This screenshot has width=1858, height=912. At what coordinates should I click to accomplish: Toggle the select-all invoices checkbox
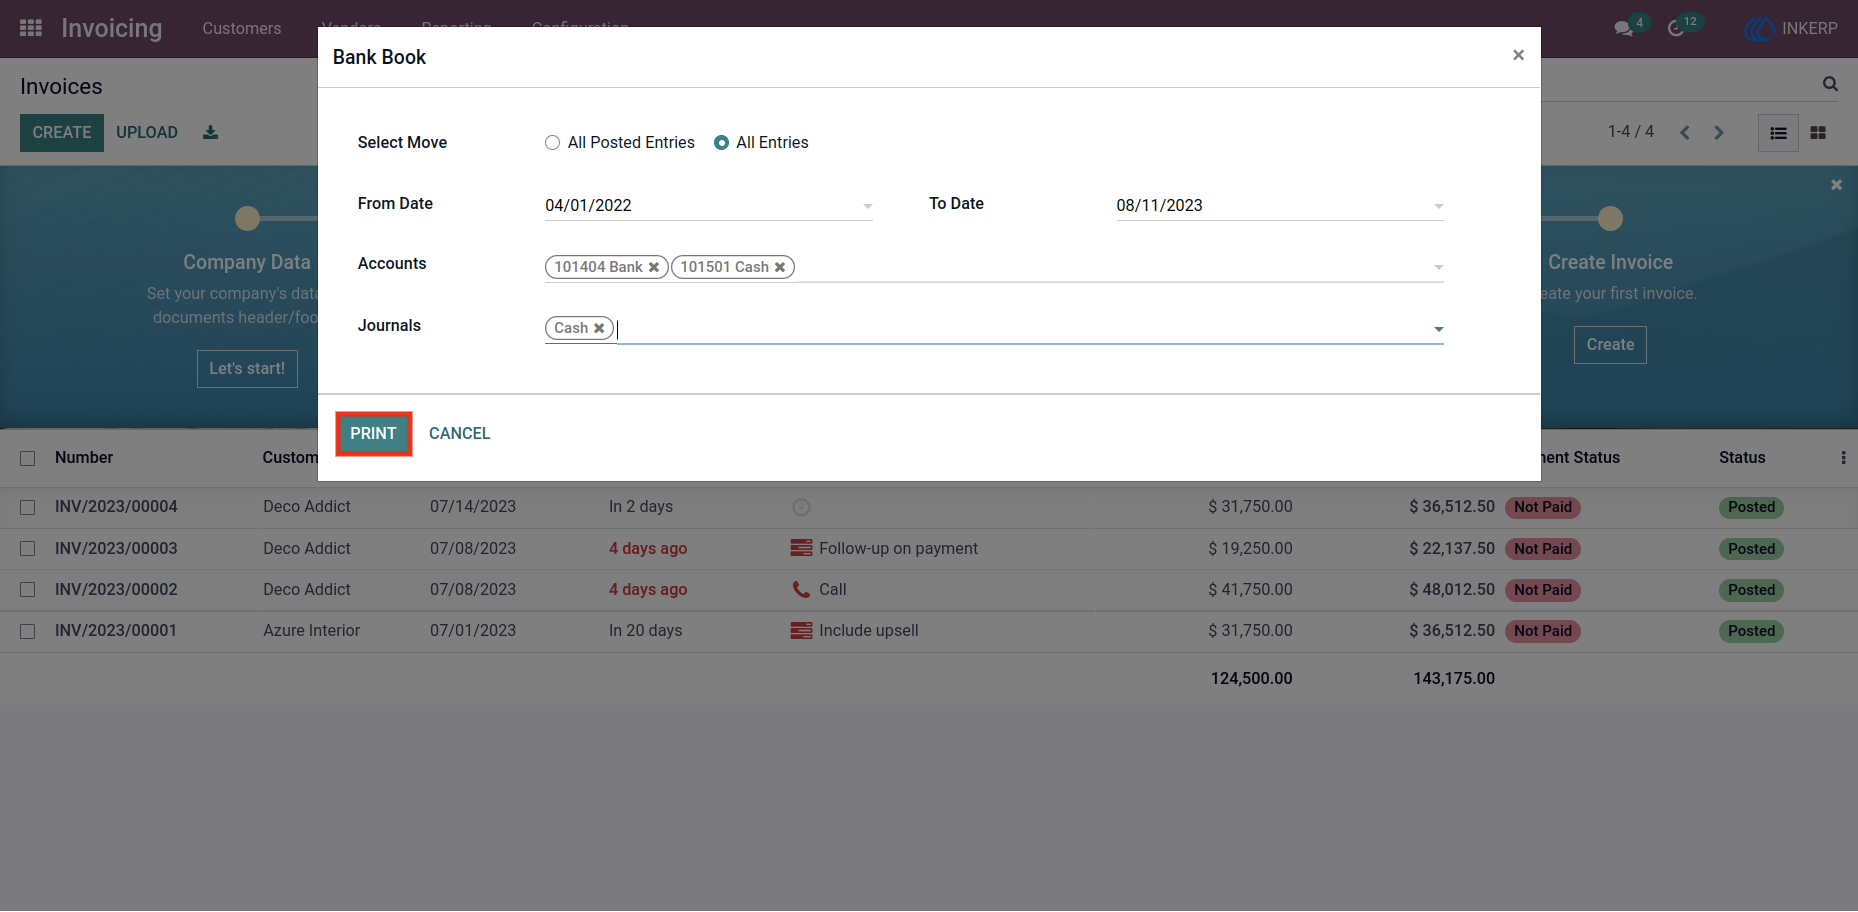(28, 458)
